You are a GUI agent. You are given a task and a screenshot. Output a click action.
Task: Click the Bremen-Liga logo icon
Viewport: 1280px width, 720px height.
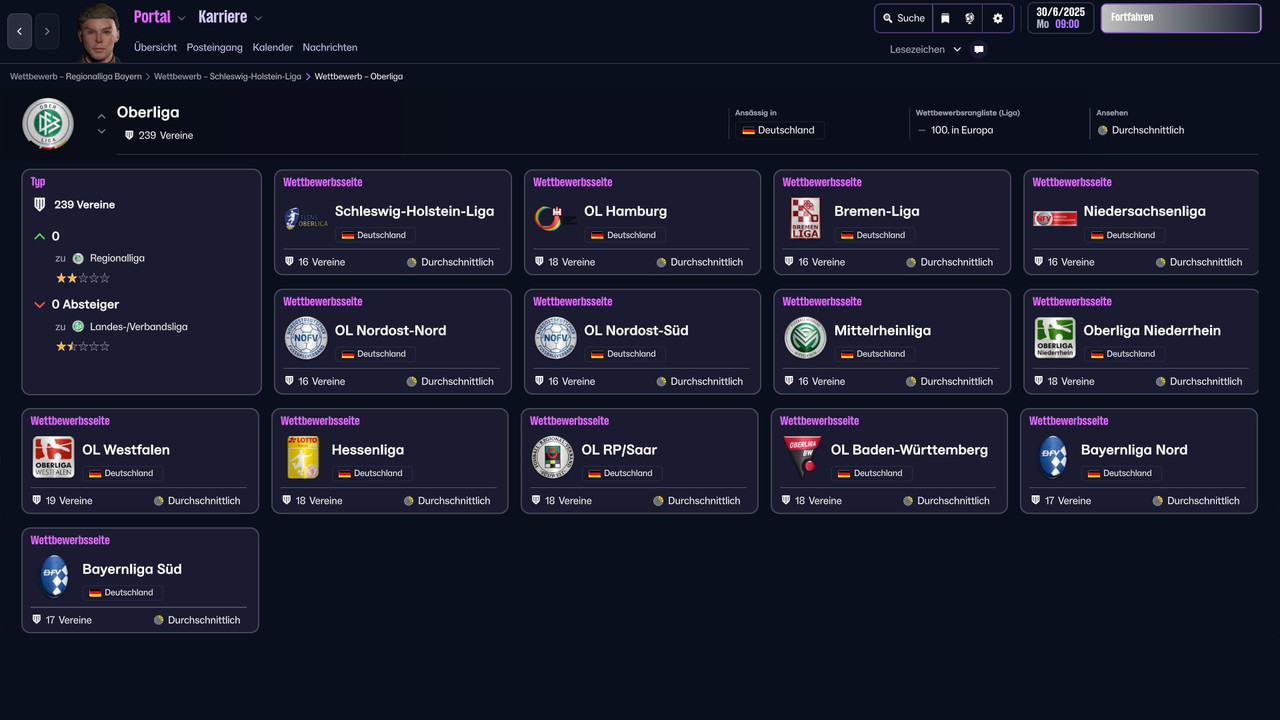(805, 218)
